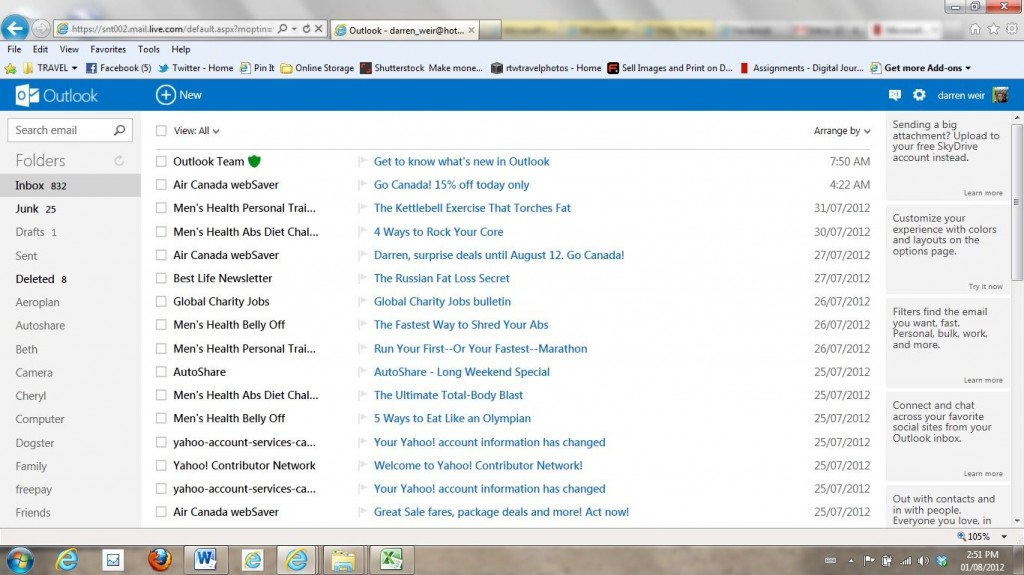Screen dimensions: 1024x575
Task: Reload page with address bar refresh icon
Action: click(x=306, y=29)
